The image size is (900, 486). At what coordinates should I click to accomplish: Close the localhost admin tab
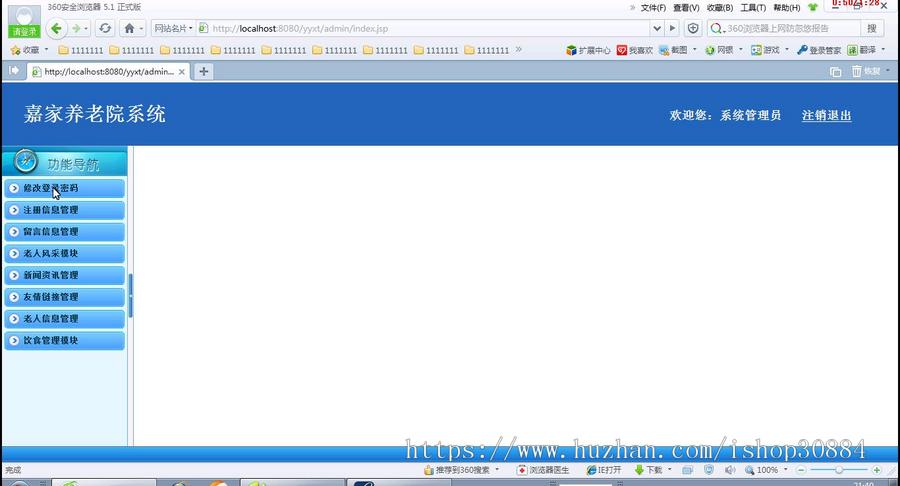click(181, 72)
